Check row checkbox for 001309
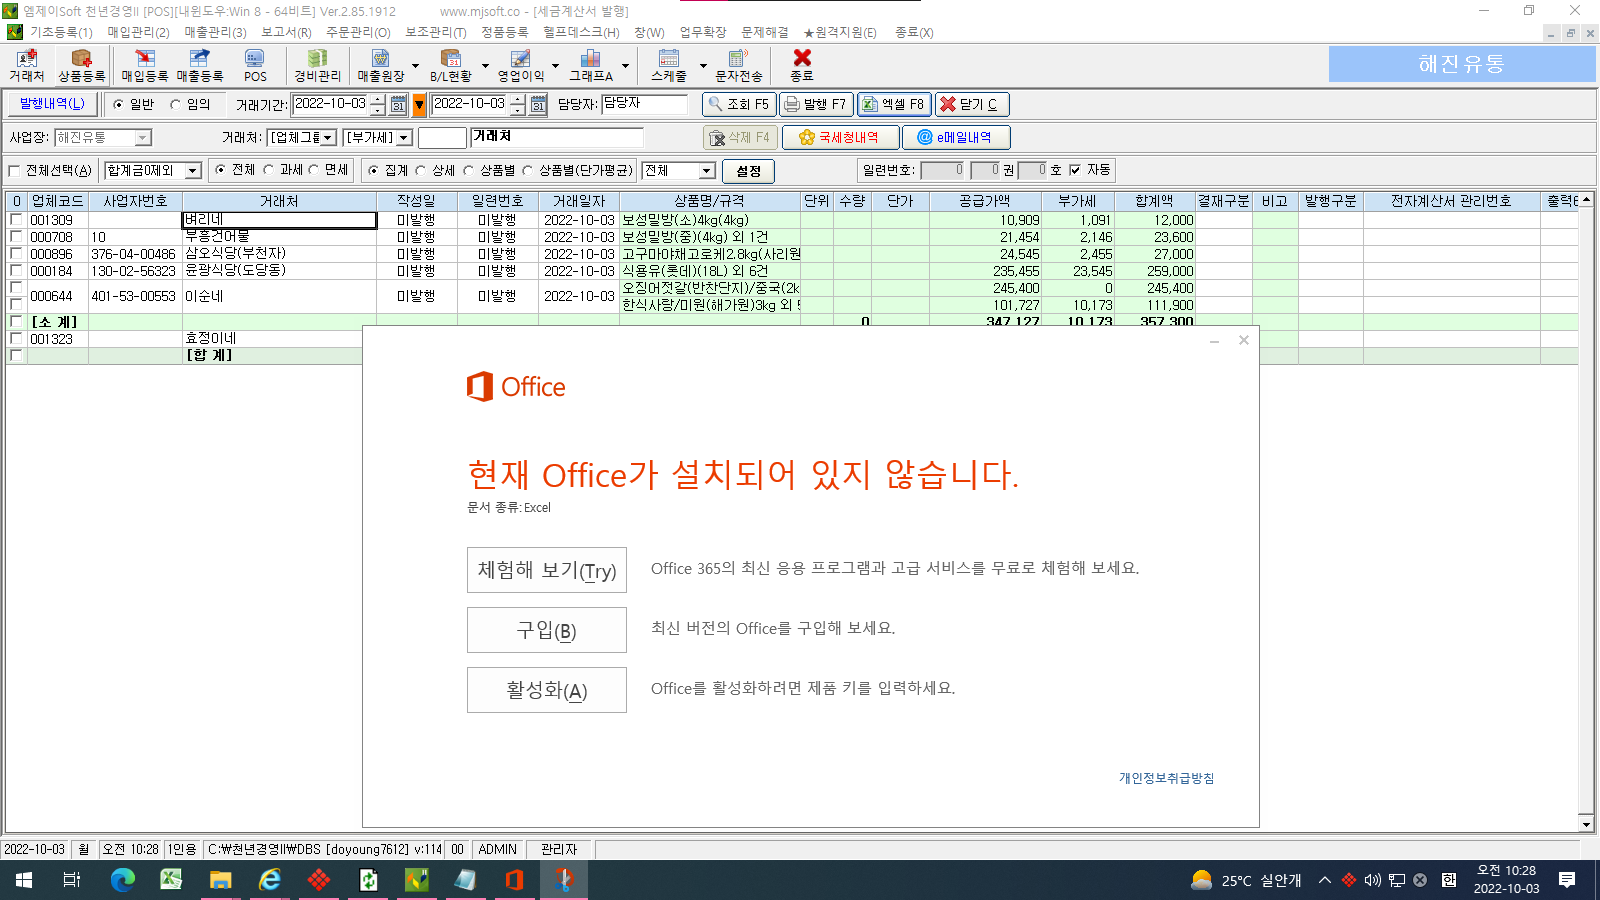Screen dimensions: 1600x900 click(16, 219)
